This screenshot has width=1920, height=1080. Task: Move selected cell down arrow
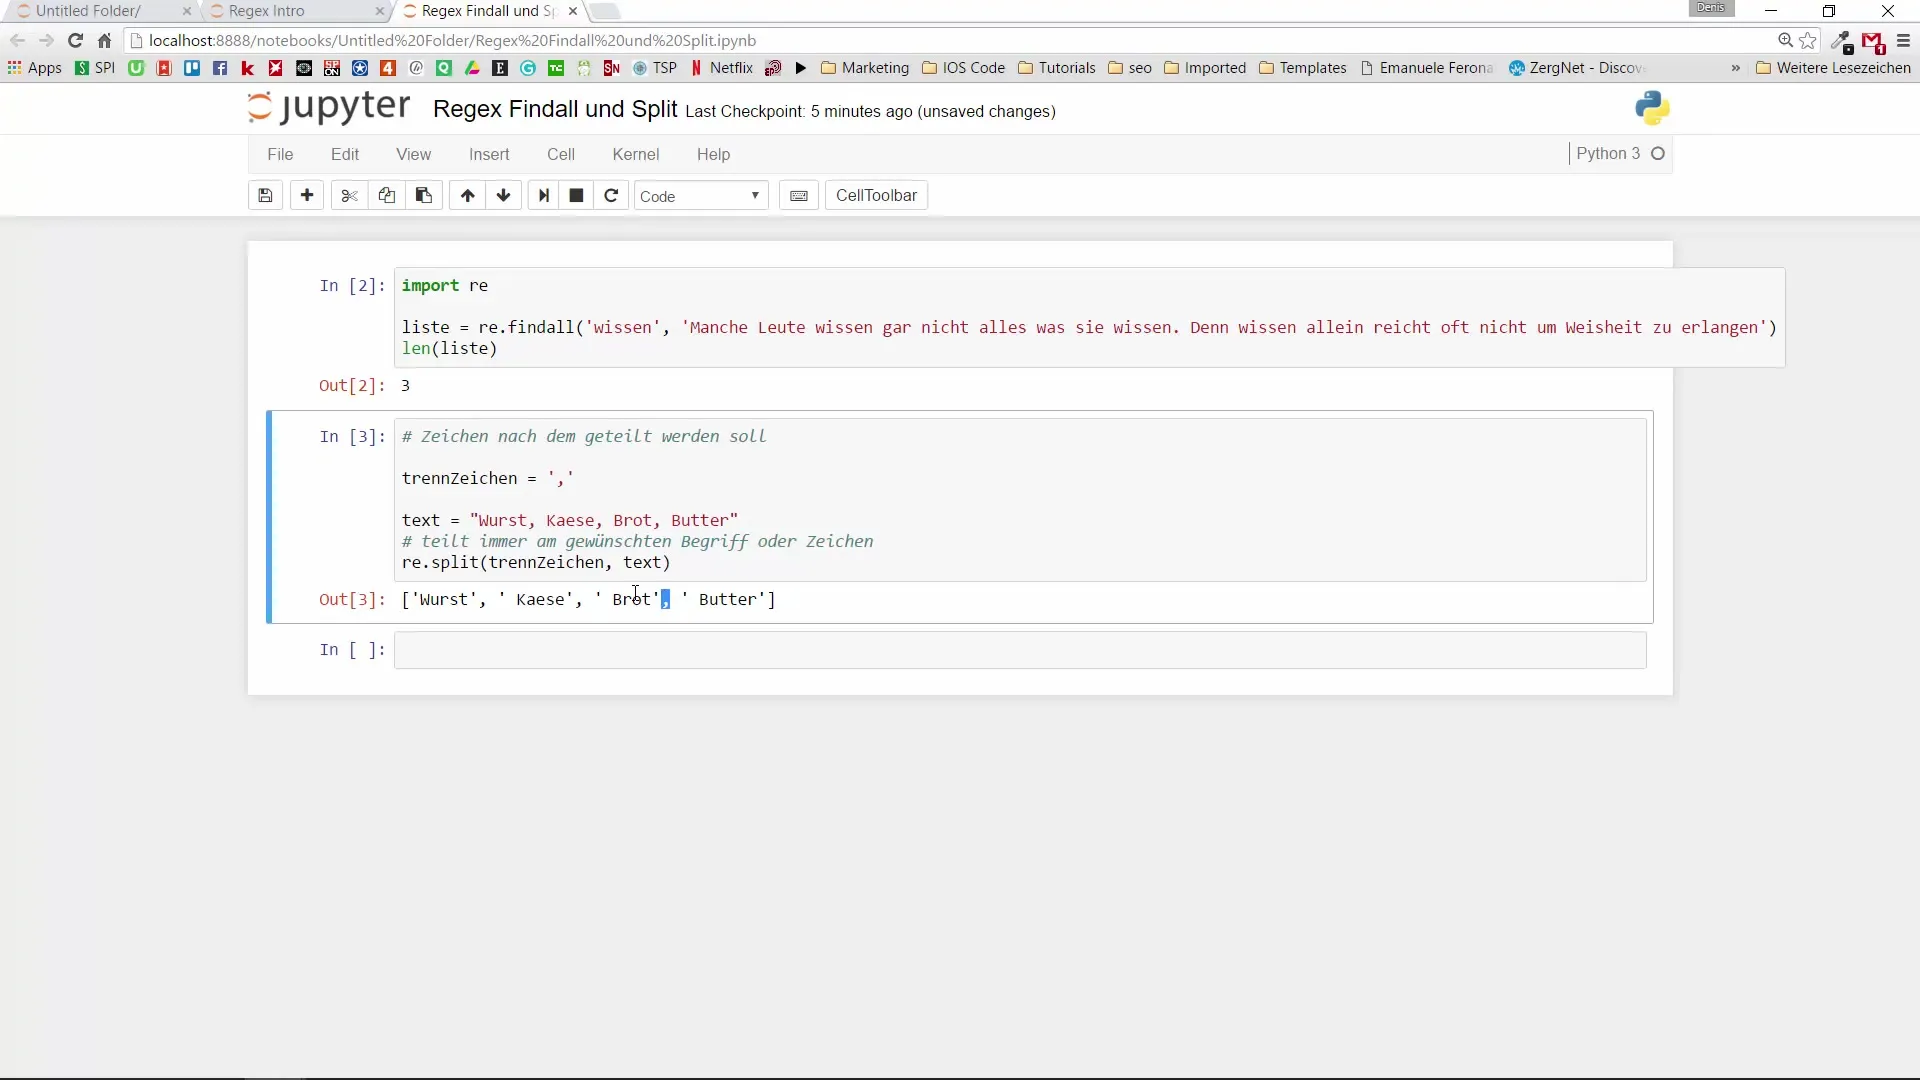coord(504,196)
